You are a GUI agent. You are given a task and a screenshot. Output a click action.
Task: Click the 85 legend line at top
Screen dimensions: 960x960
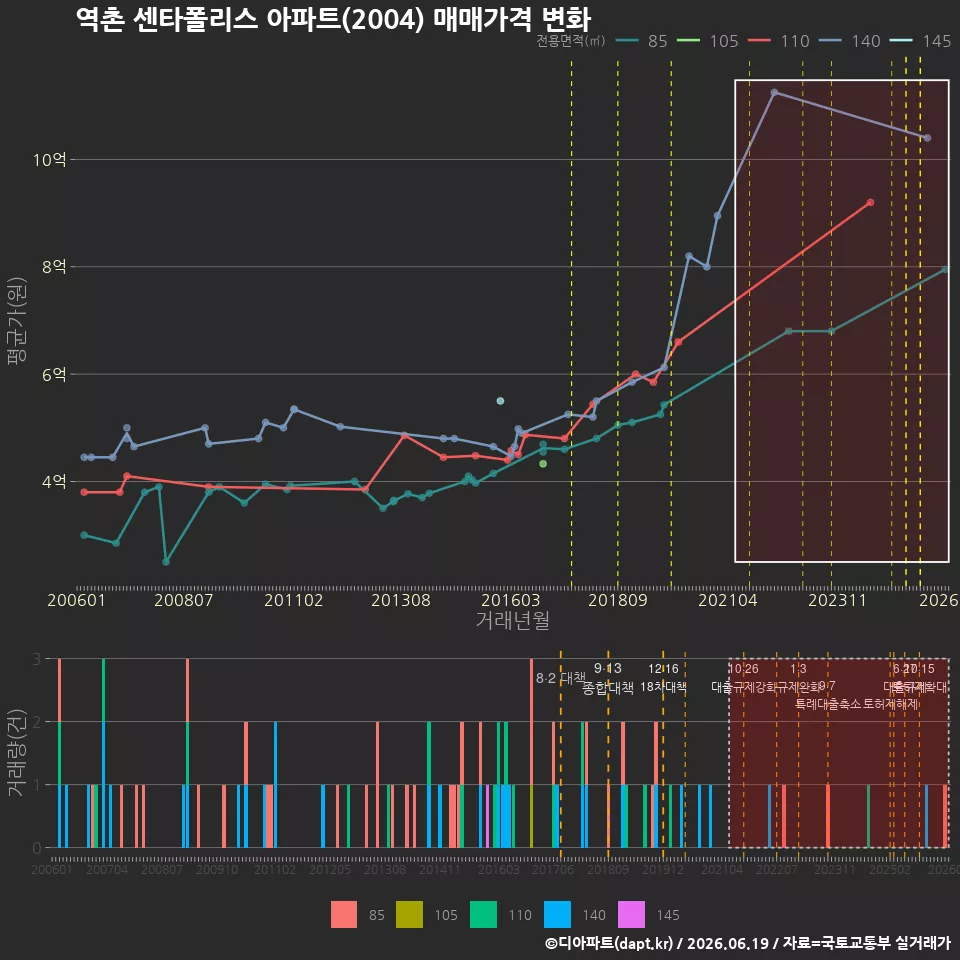[x=626, y=41]
